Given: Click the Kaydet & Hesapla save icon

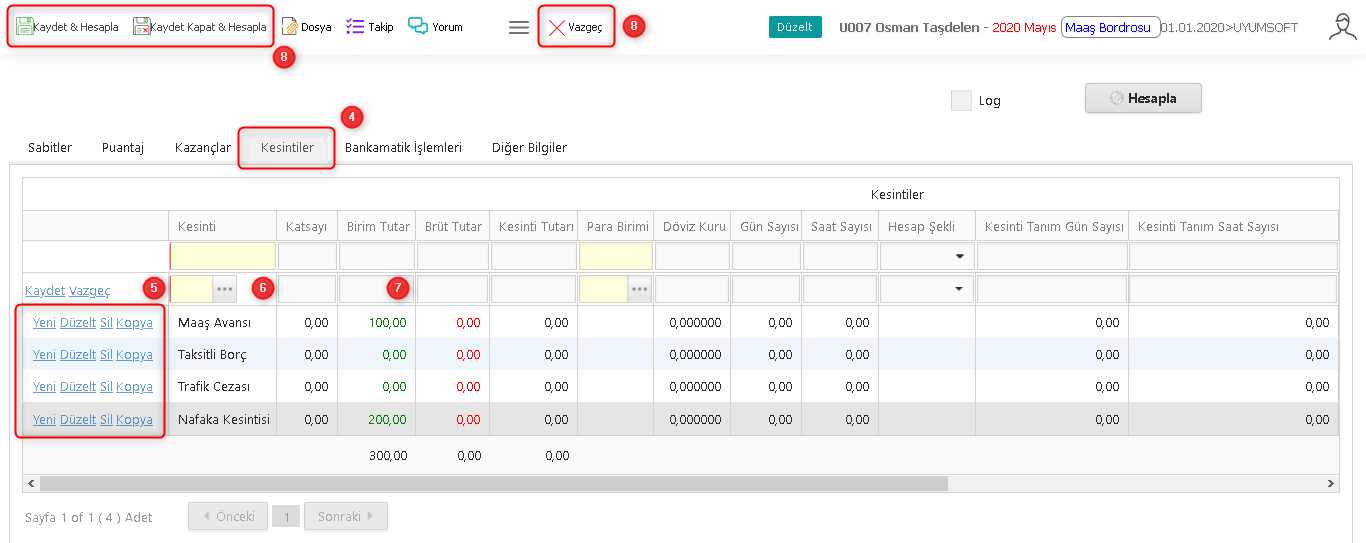Looking at the screenshot, I should [x=24, y=27].
